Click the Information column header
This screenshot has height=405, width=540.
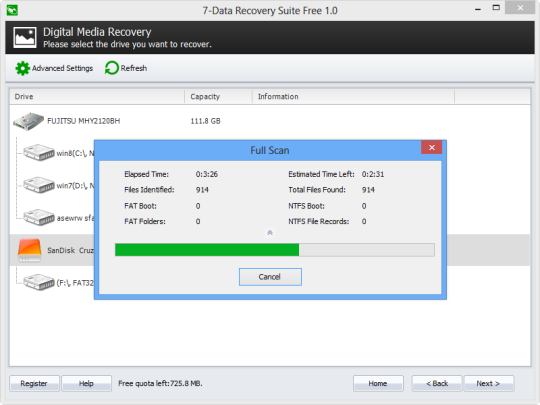[354, 97]
